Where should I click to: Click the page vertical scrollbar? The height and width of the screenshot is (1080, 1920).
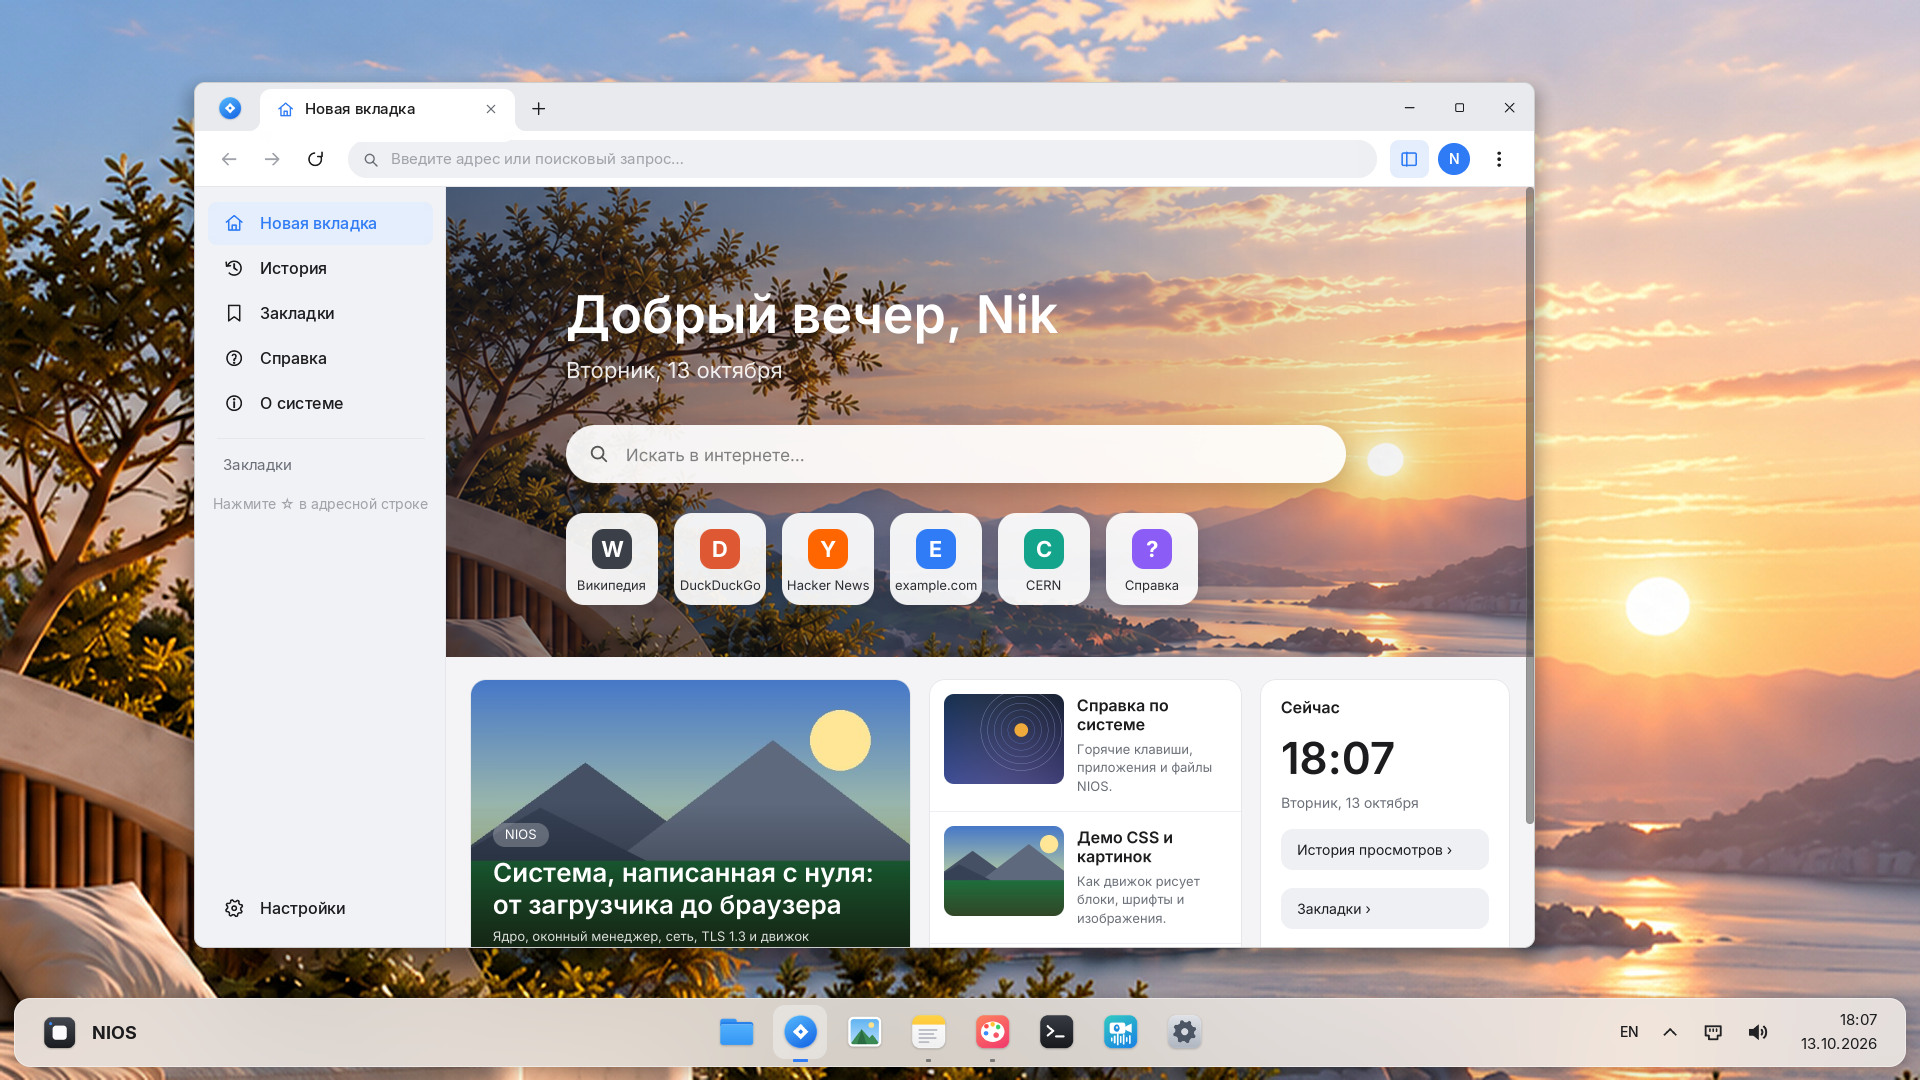(x=1529, y=505)
